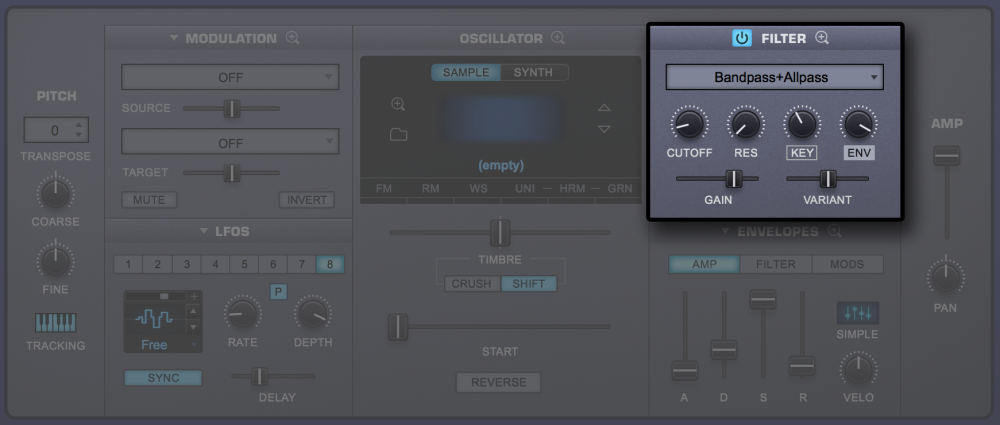The height and width of the screenshot is (425, 1000).
Task: Toggle the modulation INVERT button
Action: [x=307, y=200]
